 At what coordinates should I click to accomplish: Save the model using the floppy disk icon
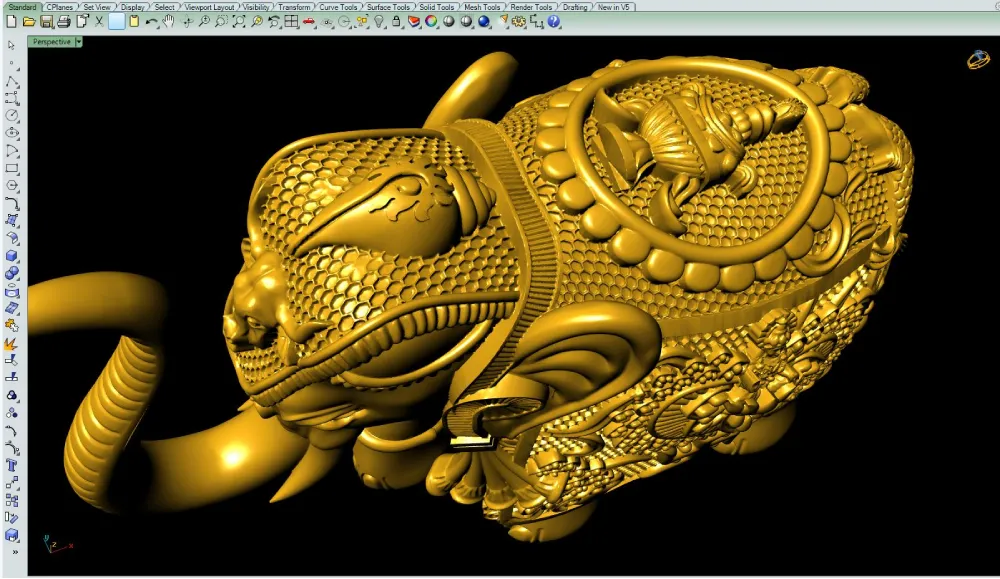pyautogui.click(x=46, y=21)
